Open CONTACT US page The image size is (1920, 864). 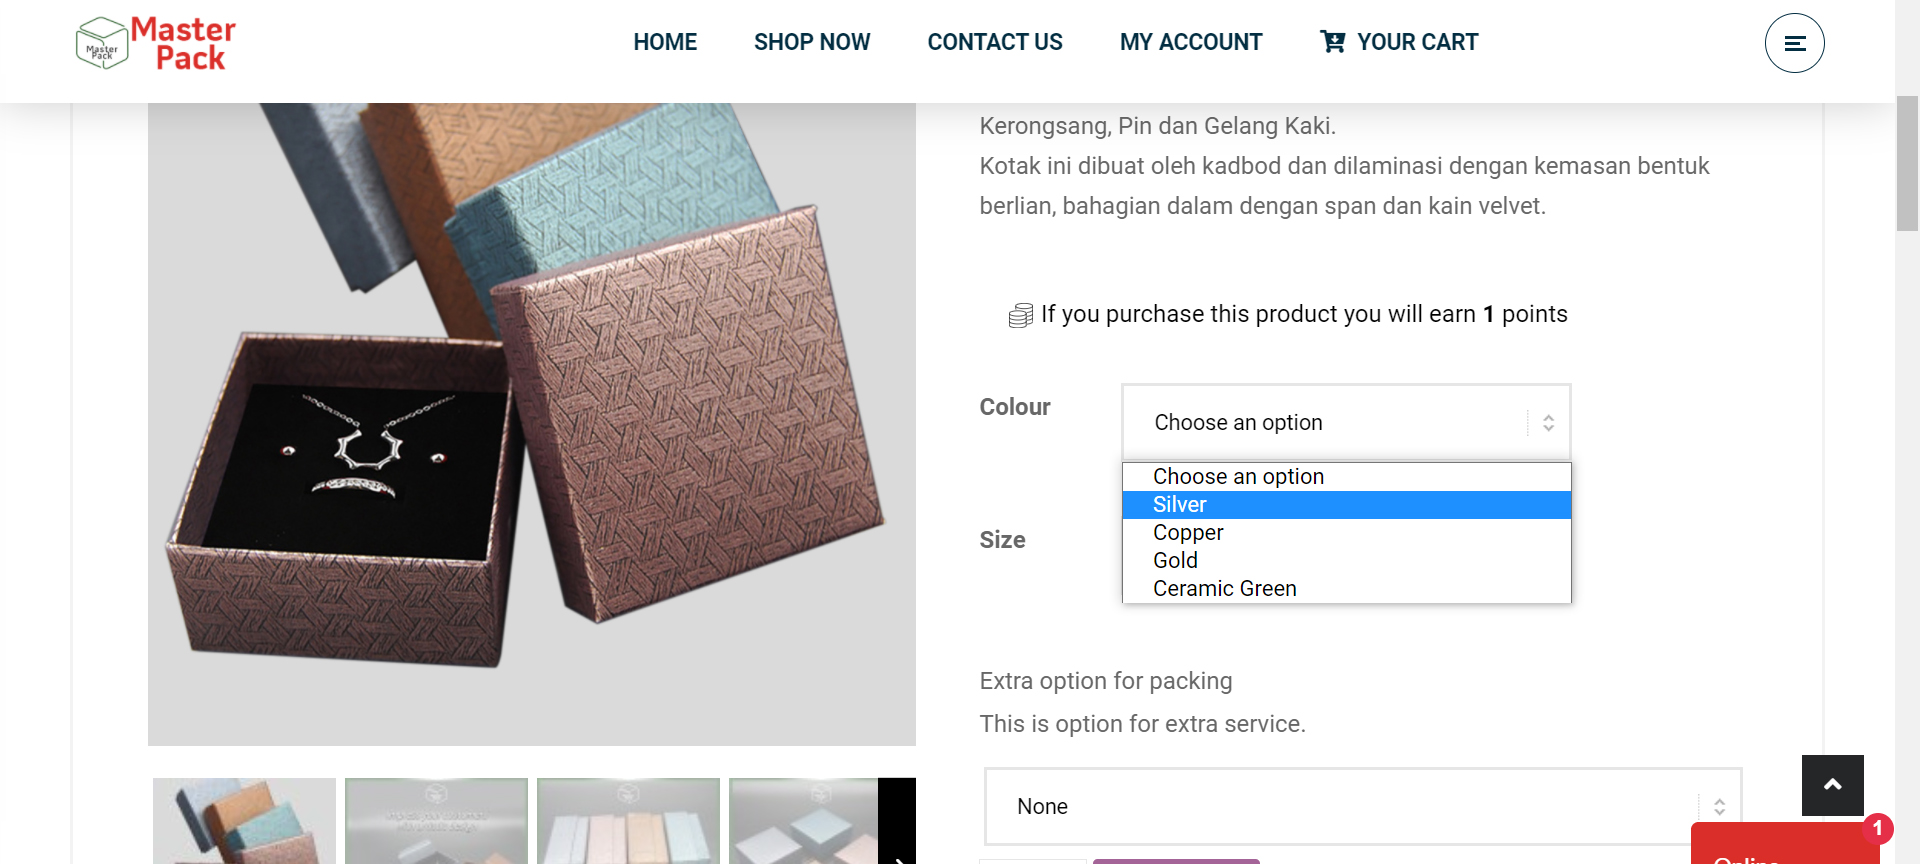pyautogui.click(x=995, y=42)
